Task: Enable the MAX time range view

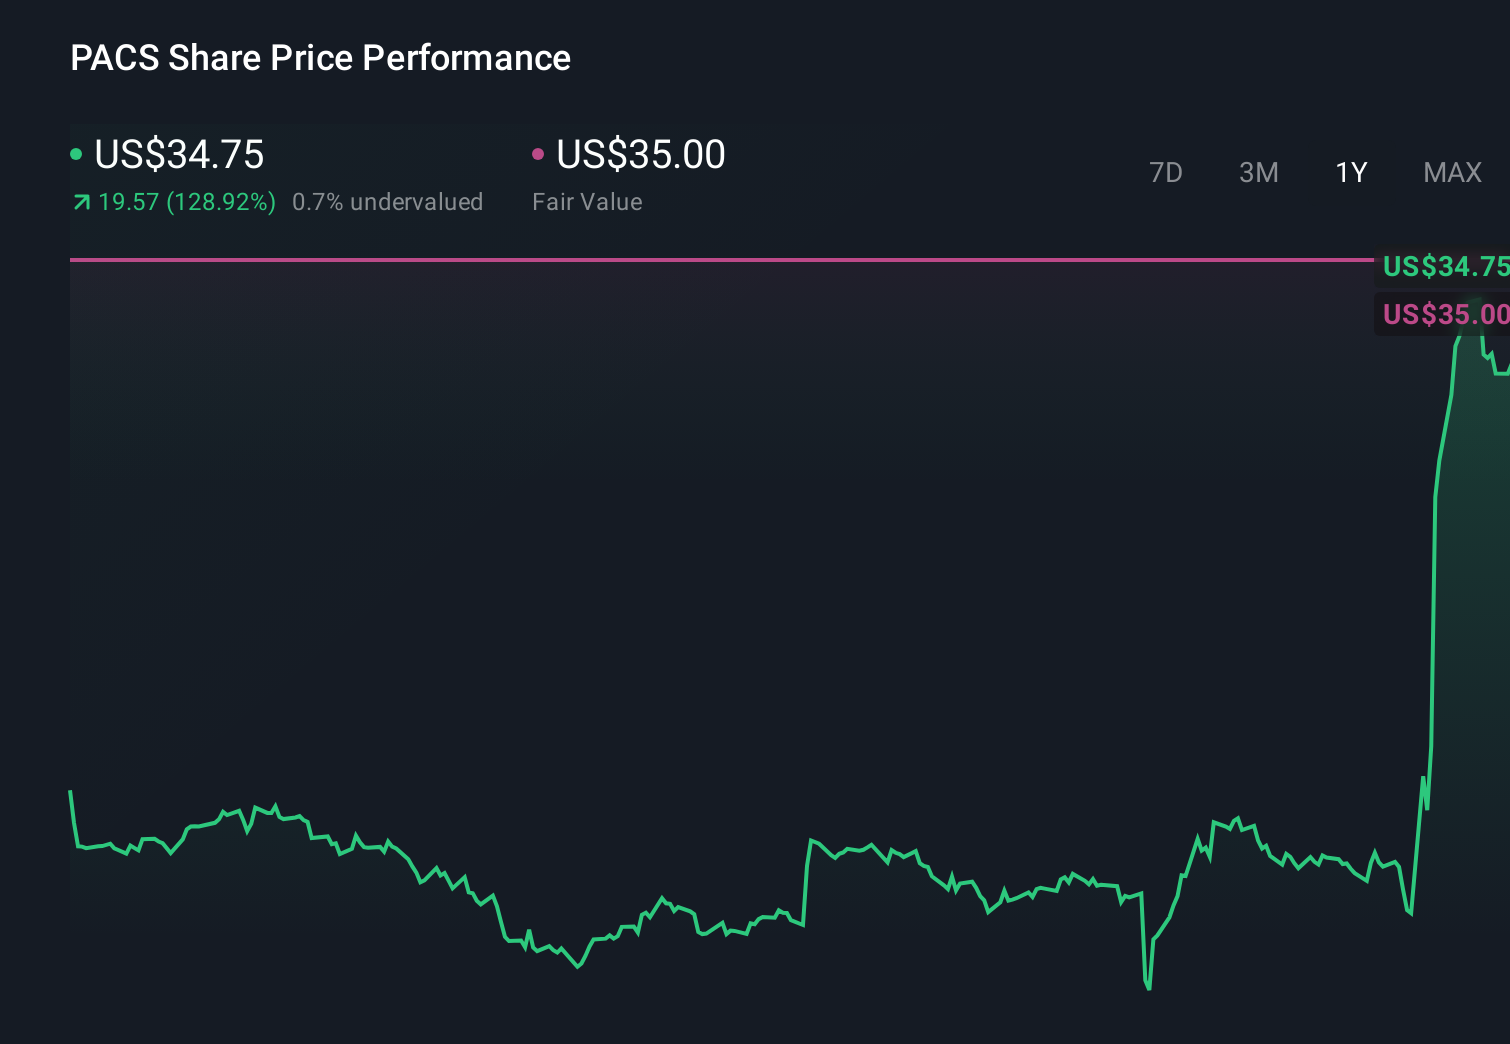Action: pos(1451,172)
